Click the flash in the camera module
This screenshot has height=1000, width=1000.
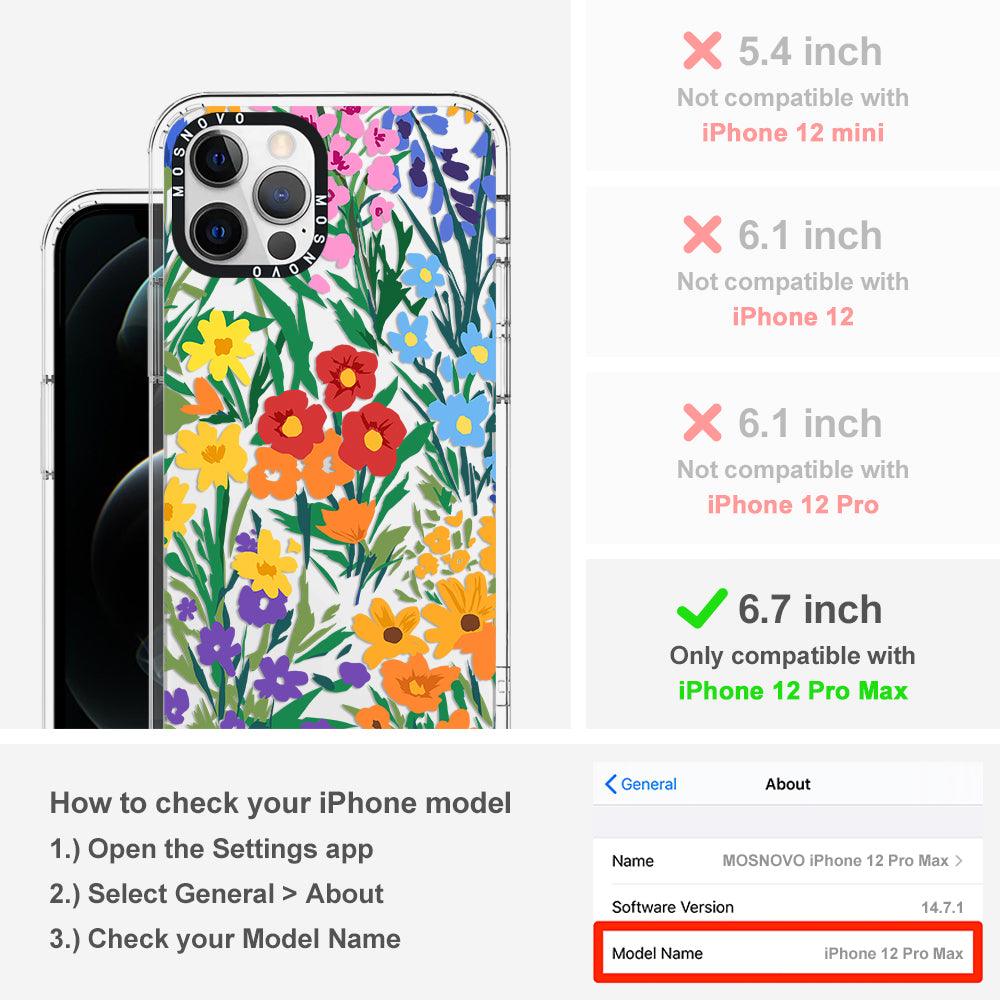click(x=281, y=144)
